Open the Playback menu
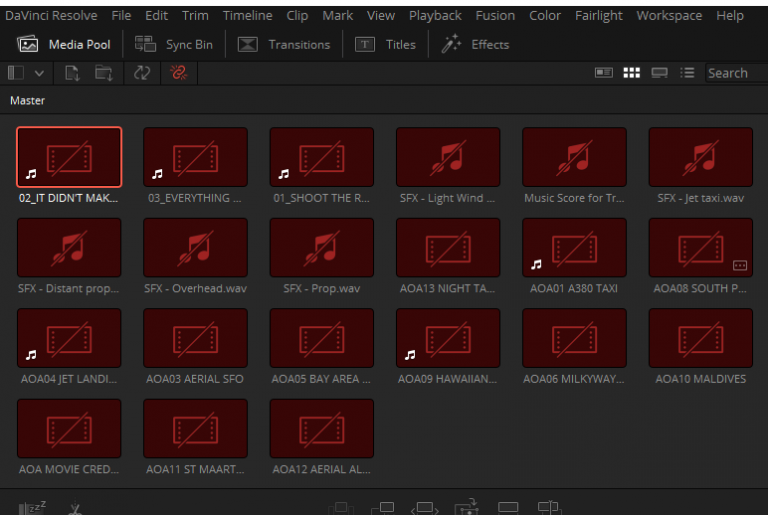 435,16
